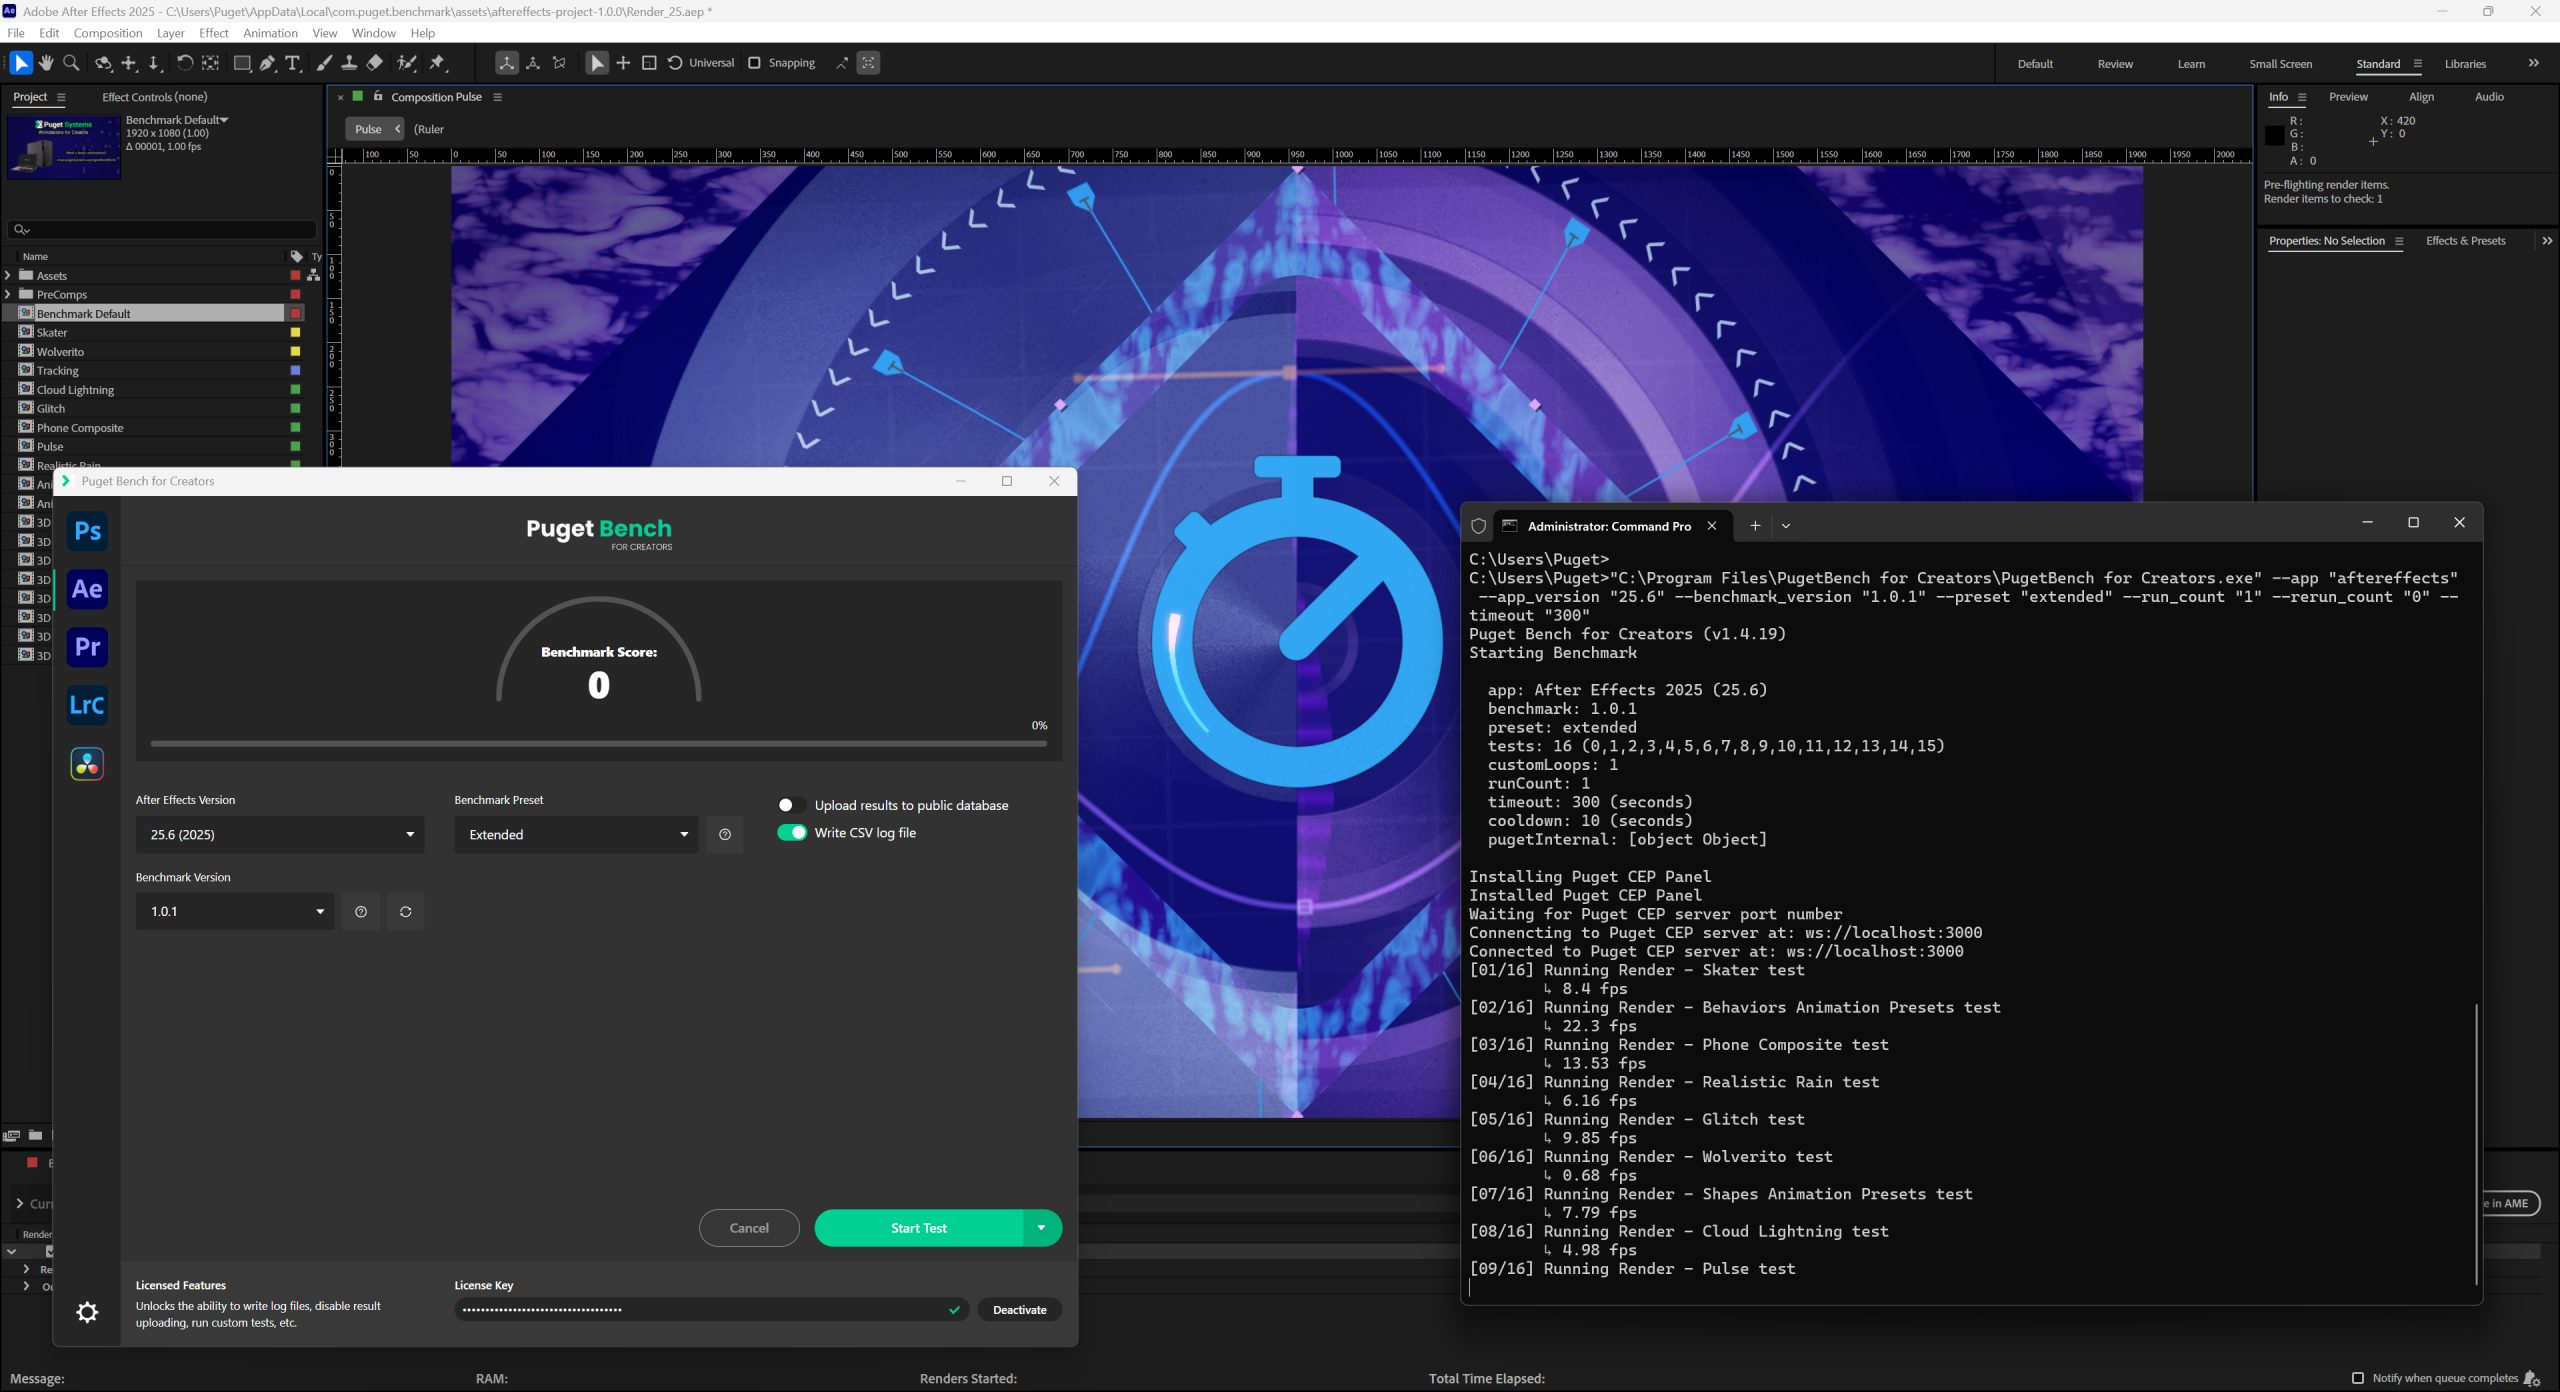
Task: Toggle Write CSV log file
Action: click(794, 832)
